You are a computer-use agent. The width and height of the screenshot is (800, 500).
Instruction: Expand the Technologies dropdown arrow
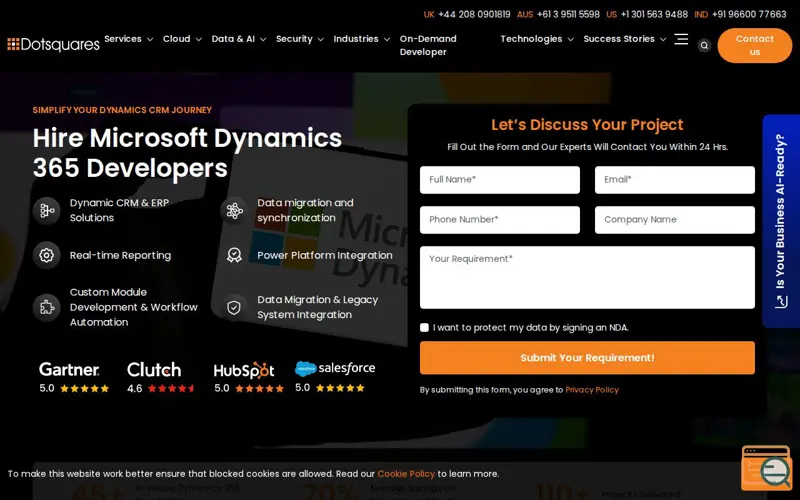(570, 39)
